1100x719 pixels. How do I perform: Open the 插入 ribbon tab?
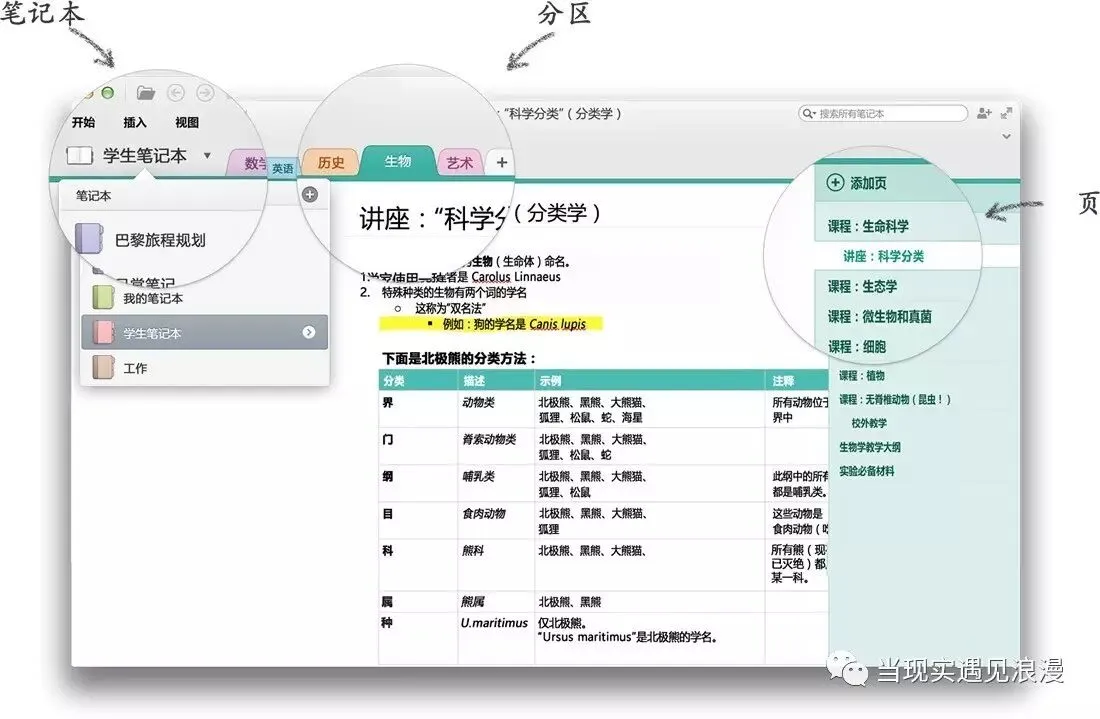click(135, 122)
